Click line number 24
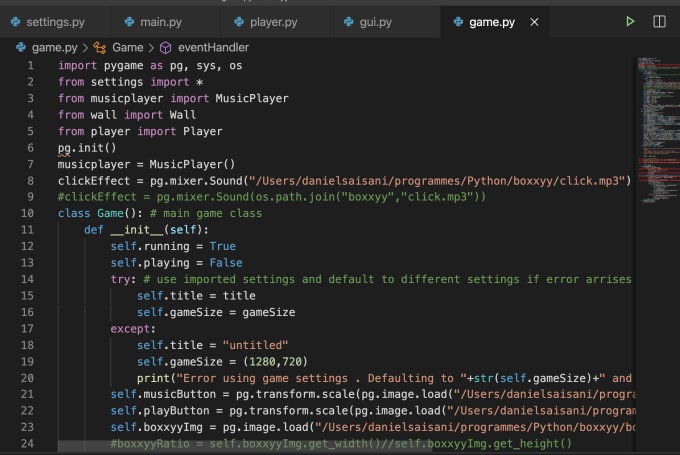 (27, 444)
